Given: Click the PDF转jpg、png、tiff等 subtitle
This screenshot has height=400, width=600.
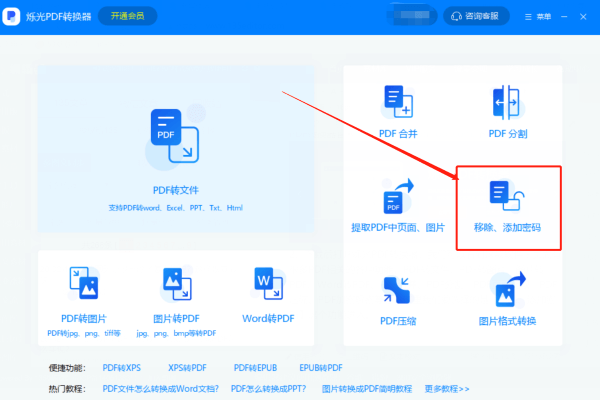Looking at the screenshot, I should pos(84,333).
